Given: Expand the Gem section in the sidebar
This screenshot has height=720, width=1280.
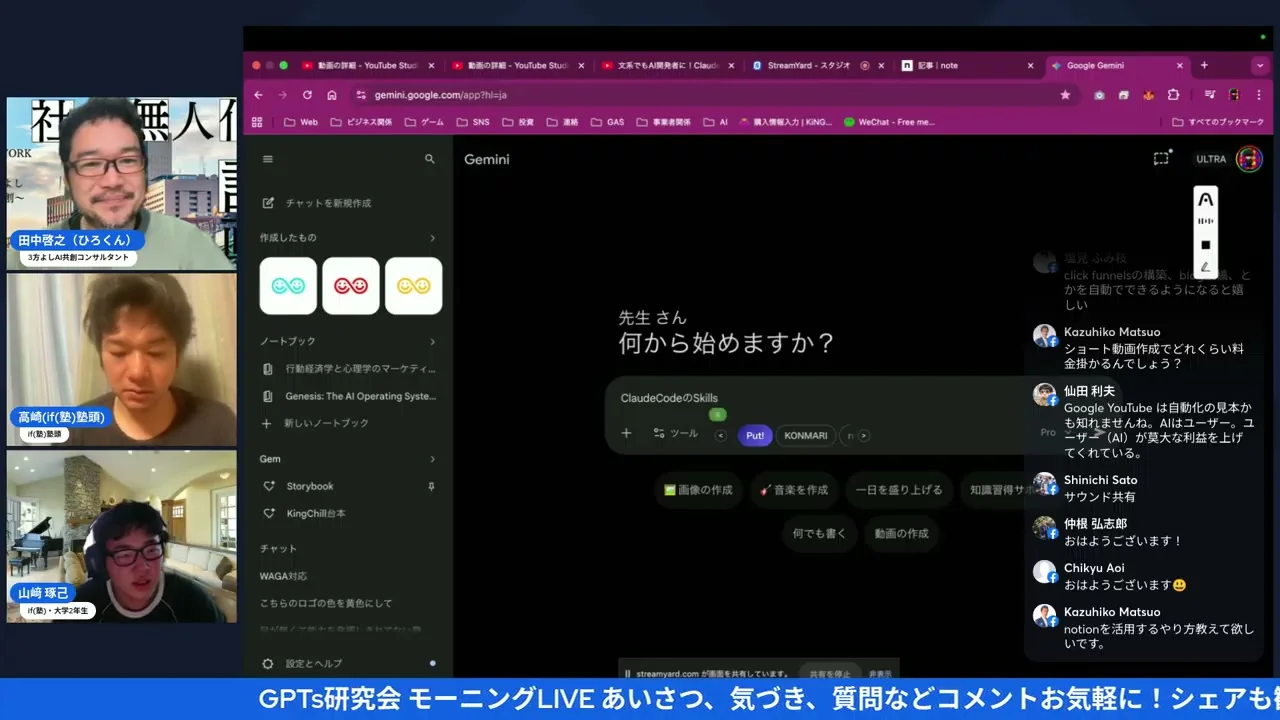Looking at the screenshot, I should pos(434,459).
